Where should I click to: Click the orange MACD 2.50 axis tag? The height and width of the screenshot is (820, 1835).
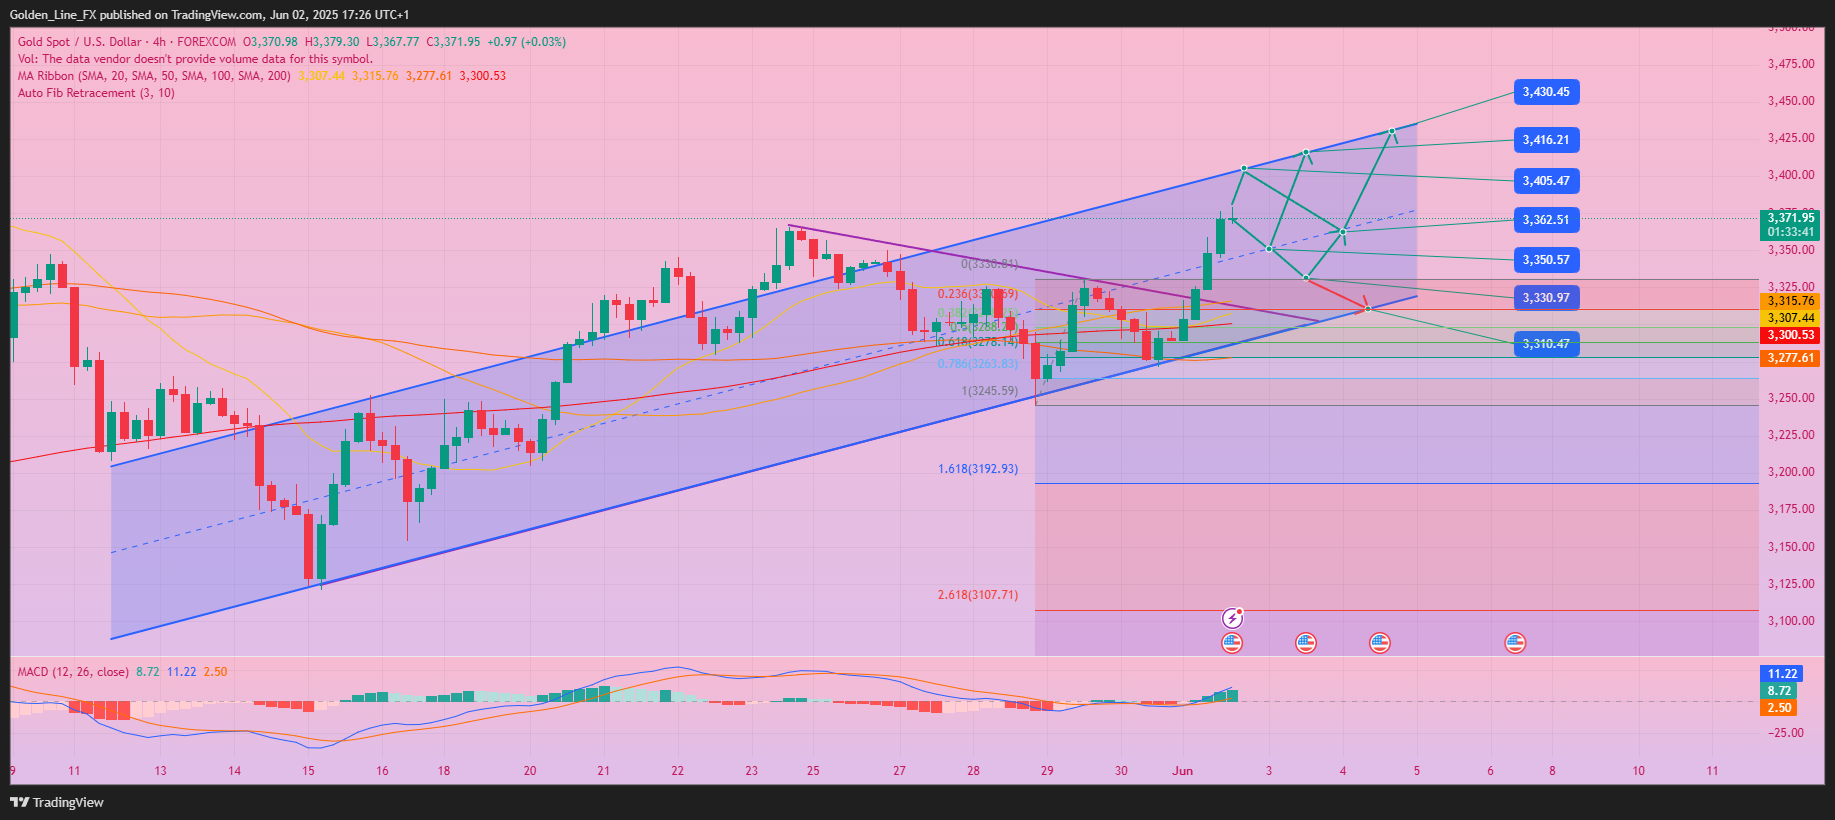[1779, 708]
